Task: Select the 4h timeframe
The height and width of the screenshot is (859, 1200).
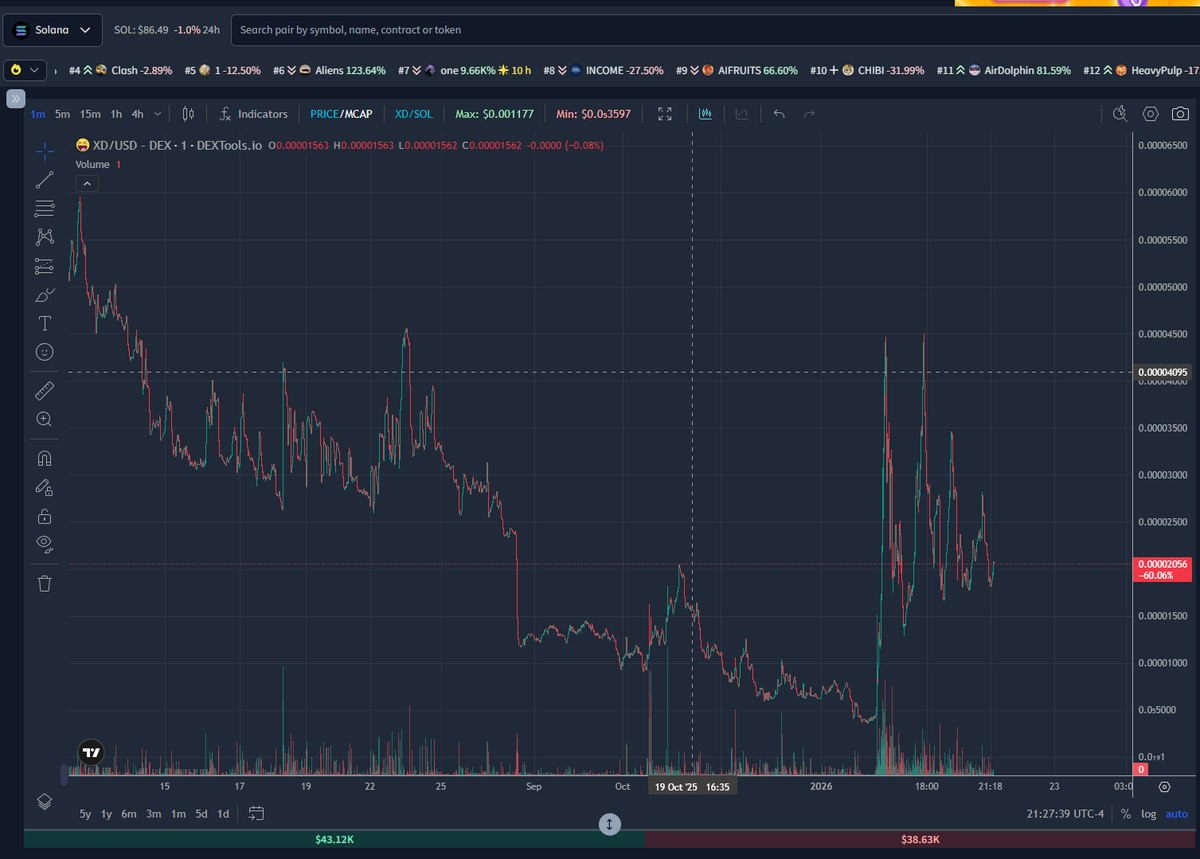Action: [x=138, y=114]
